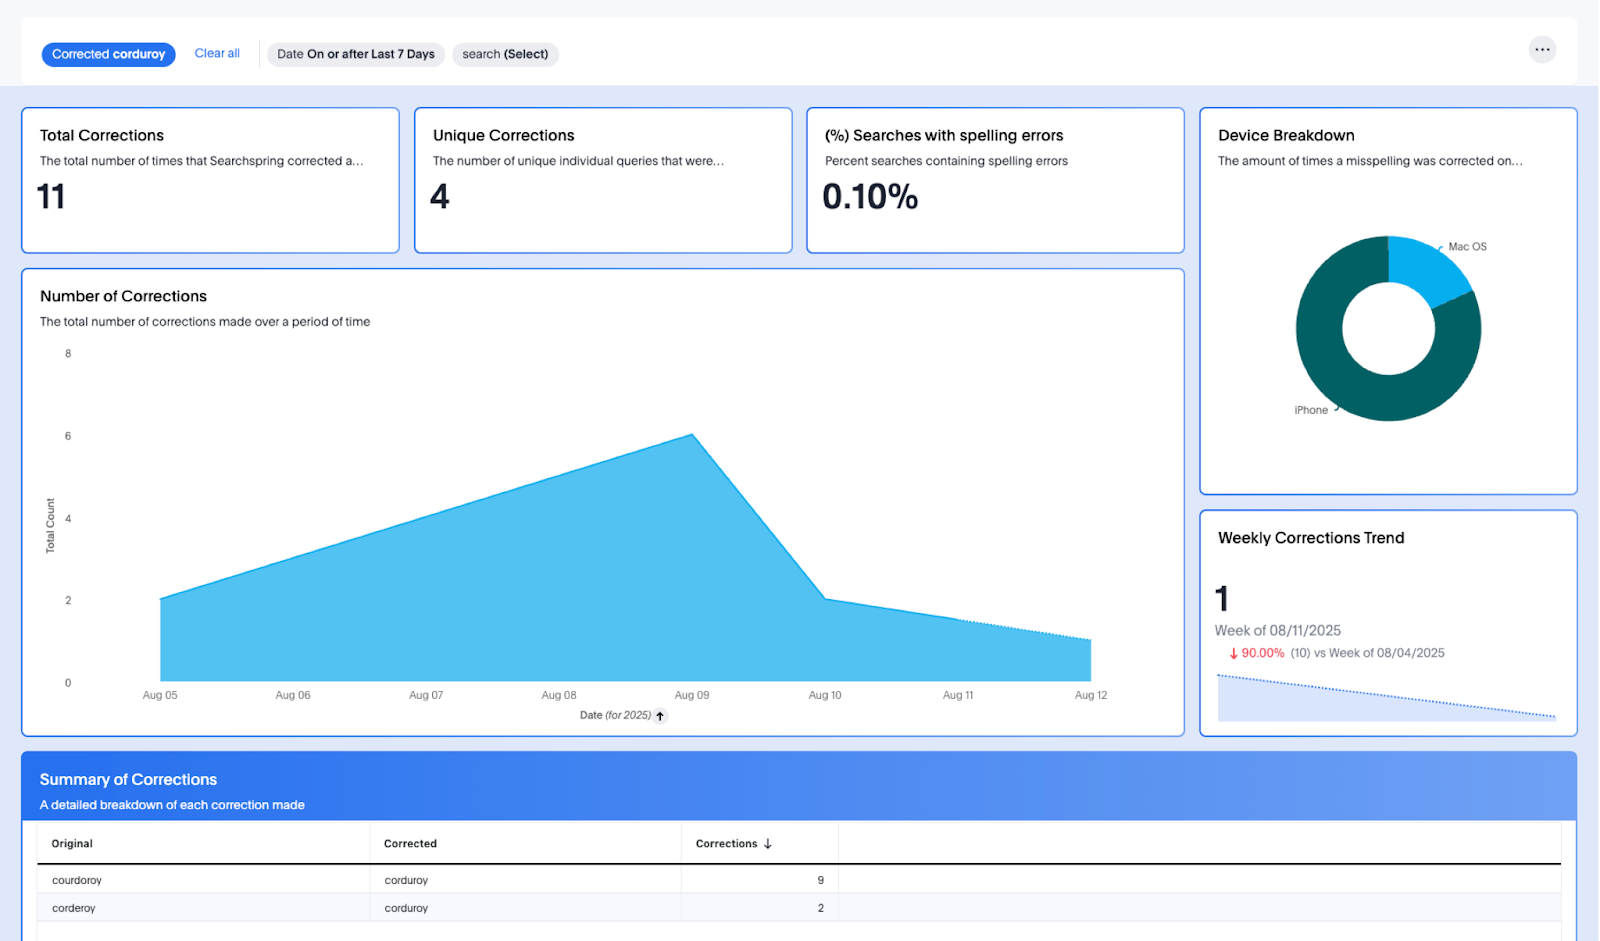The height and width of the screenshot is (941, 1600).
Task: Open the search (Select) filter dropdown
Action: pyautogui.click(x=505, y=55)
